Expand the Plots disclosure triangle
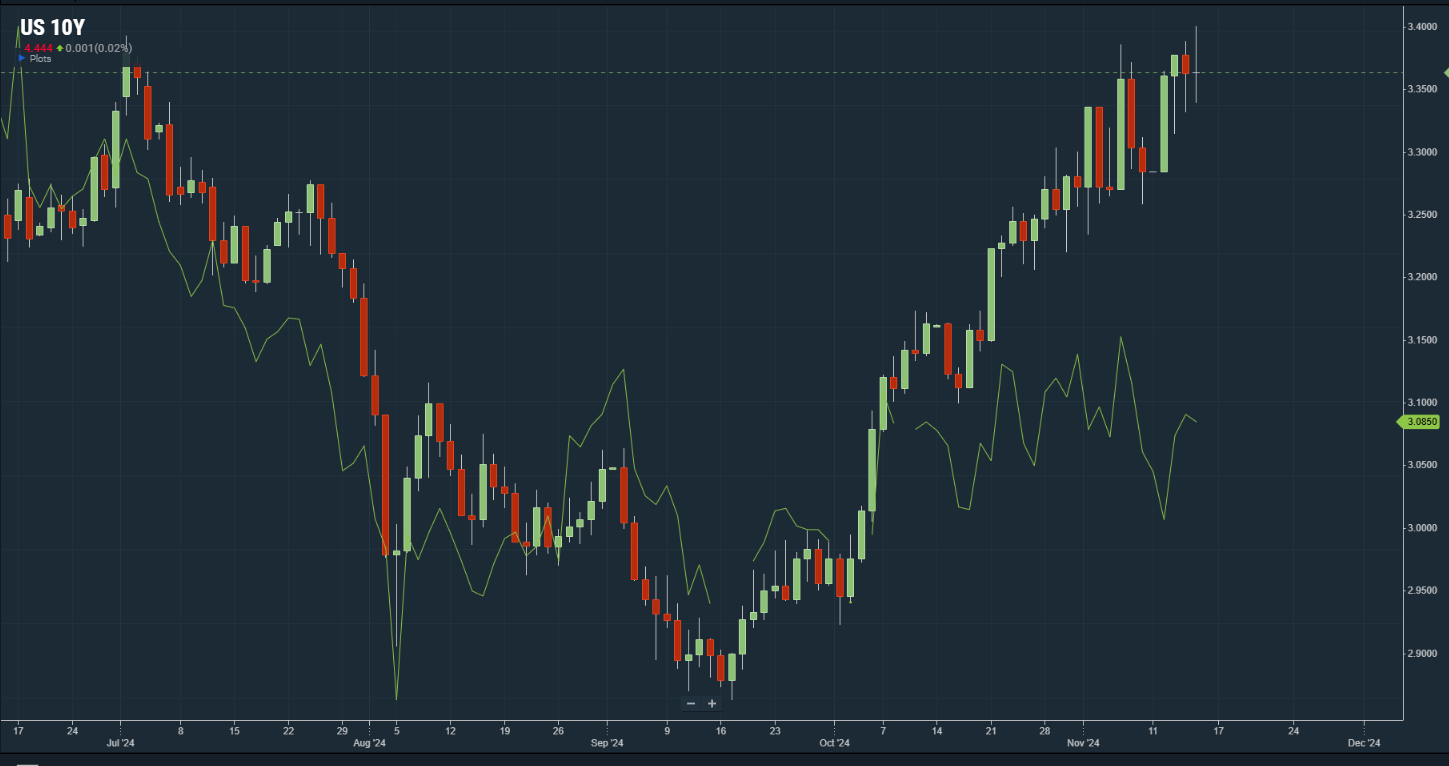 22,58
